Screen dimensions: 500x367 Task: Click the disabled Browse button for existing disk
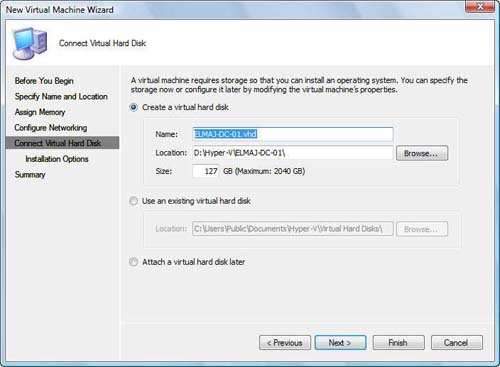(422, 229)
